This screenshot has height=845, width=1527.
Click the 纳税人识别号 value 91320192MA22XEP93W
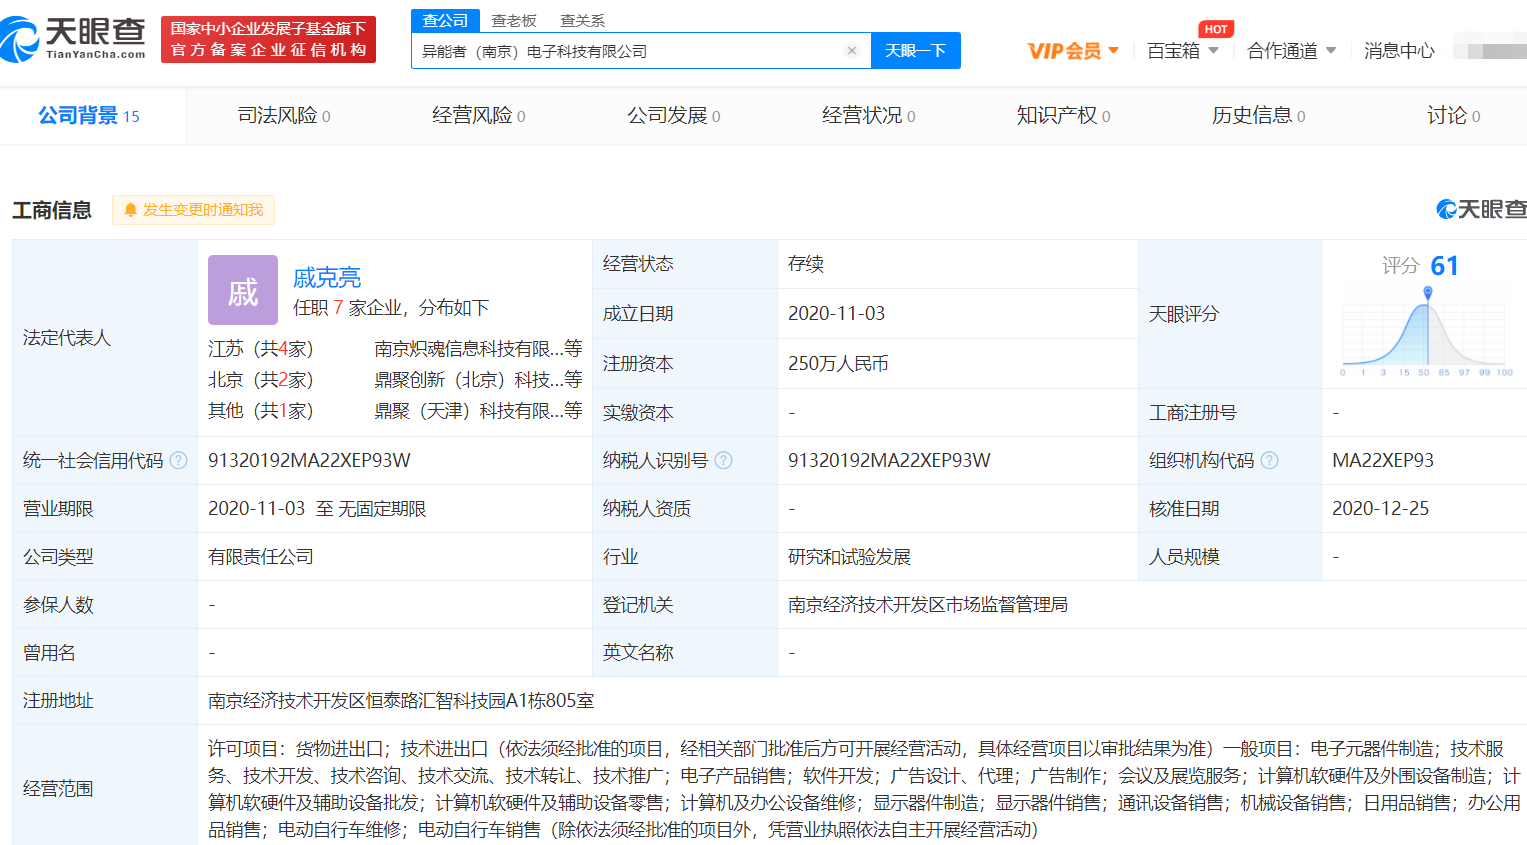tap(889, 460)
